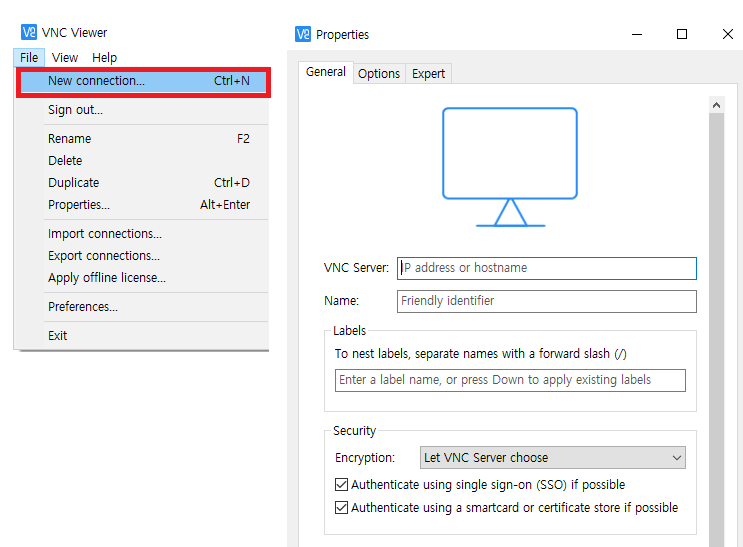The width and height of the screenshot is (743, 547).
Task: Select Sign out... menu entry
Action: pos(144,110)
